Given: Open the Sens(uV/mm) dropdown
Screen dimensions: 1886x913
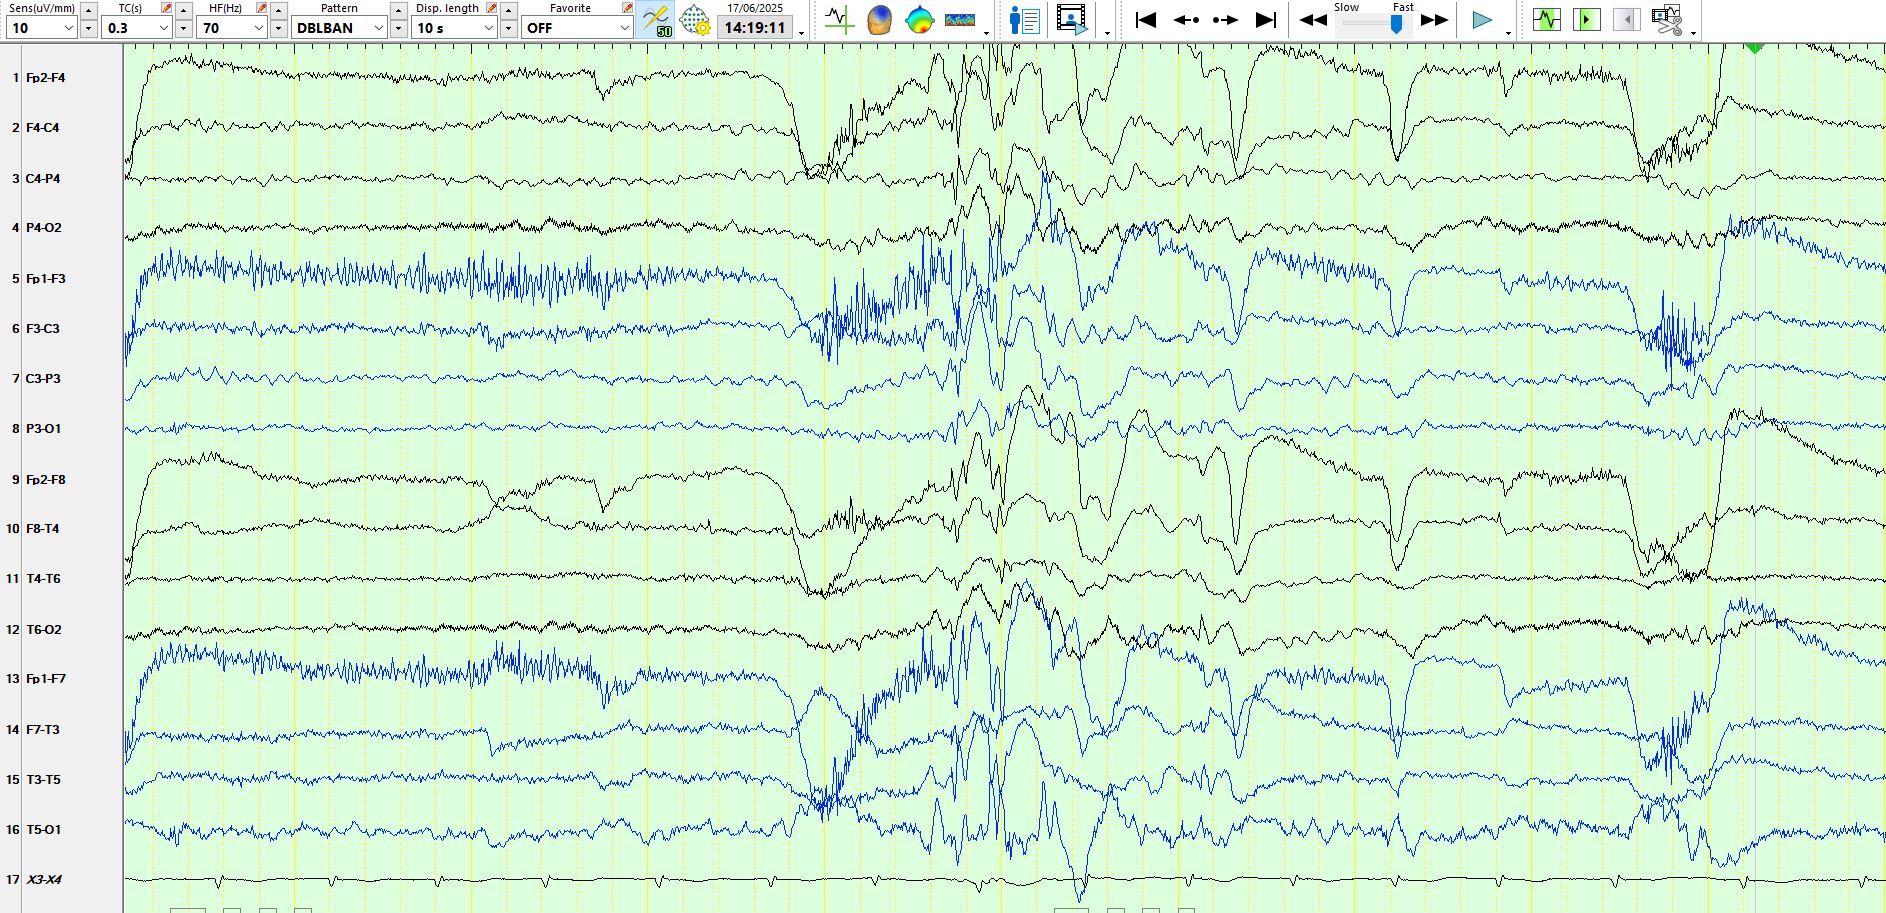Looking at the screenshot, I should pos(41,28).
